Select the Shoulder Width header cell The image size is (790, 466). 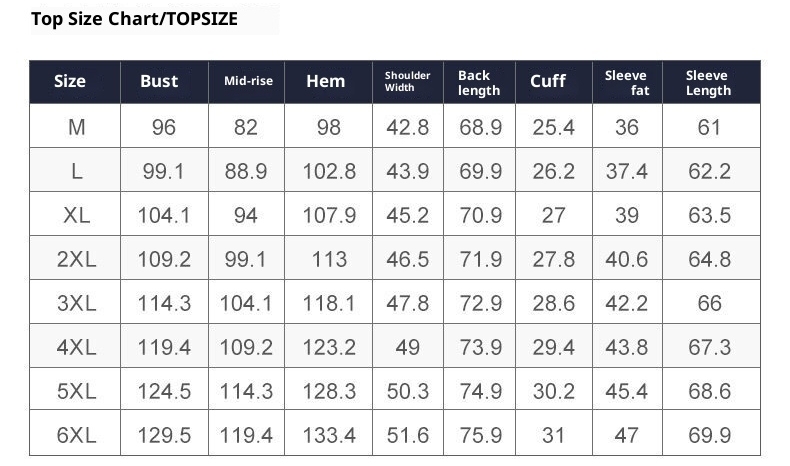pyautogui.click(x=407, y=82)
